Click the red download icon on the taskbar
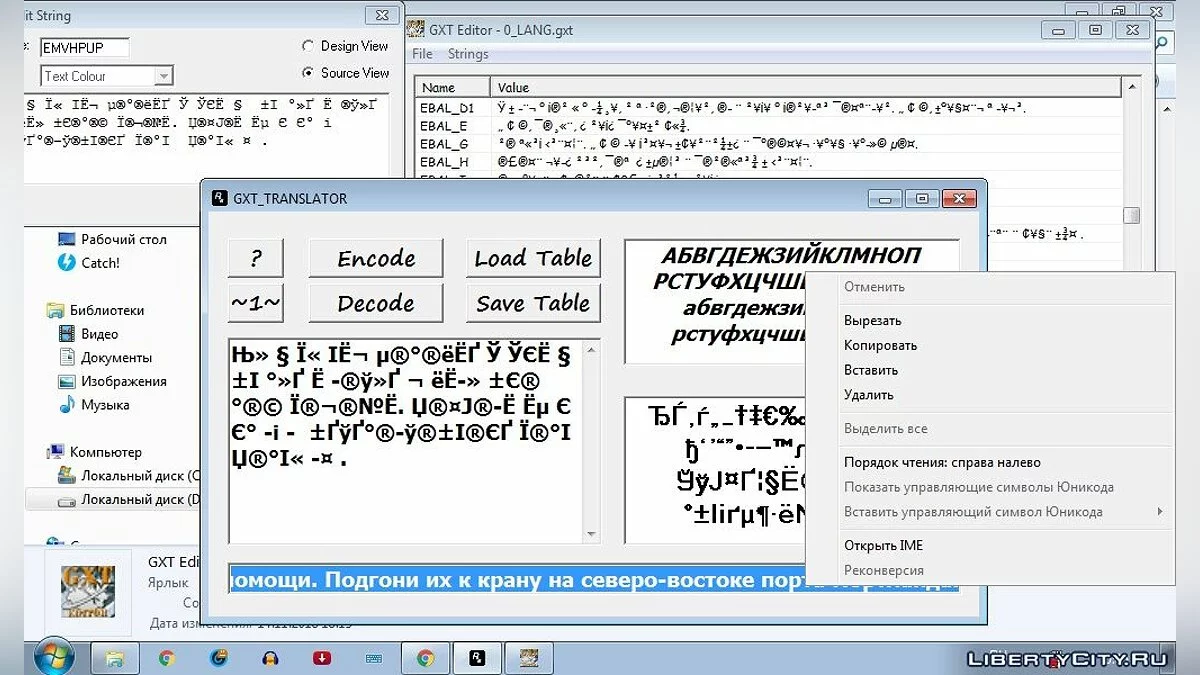 coord(321,657)
